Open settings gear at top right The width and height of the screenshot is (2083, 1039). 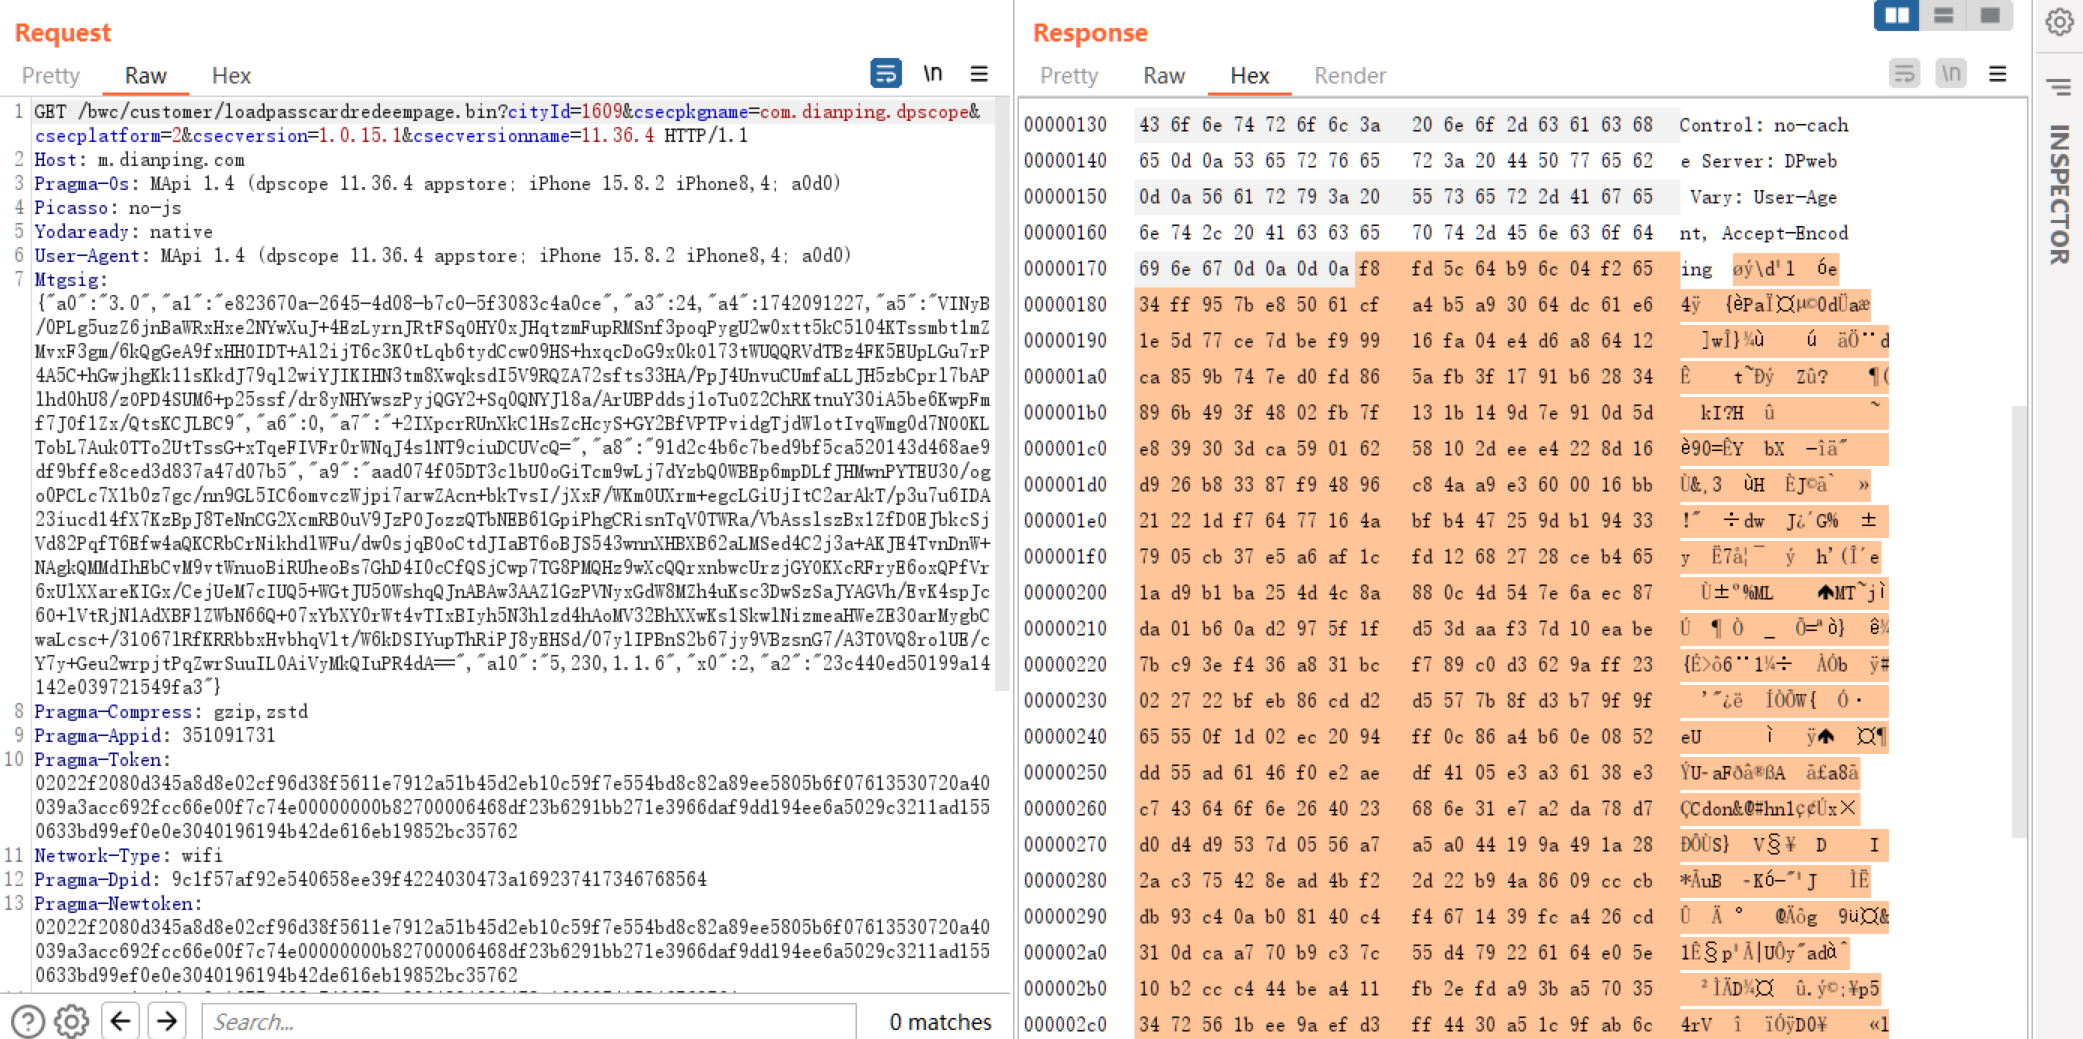point(2059,22)
